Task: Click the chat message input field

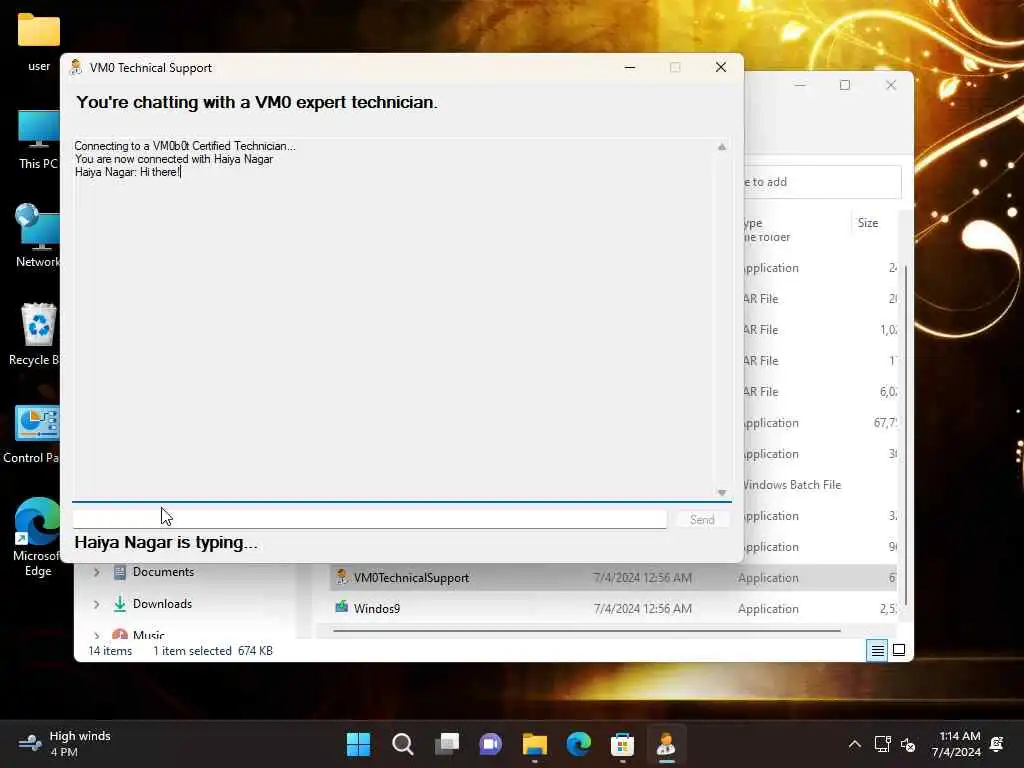Action: [x=370, y=519]
